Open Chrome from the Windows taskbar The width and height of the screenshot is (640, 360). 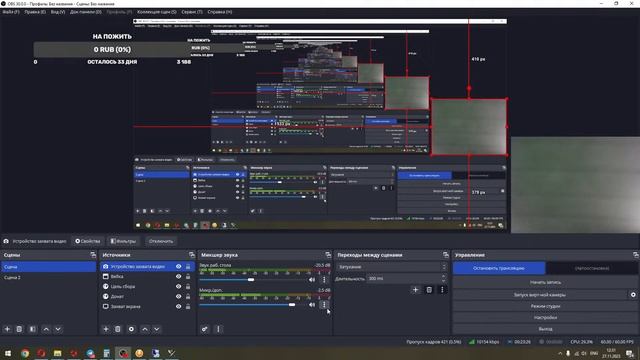[x=25, y=353]
